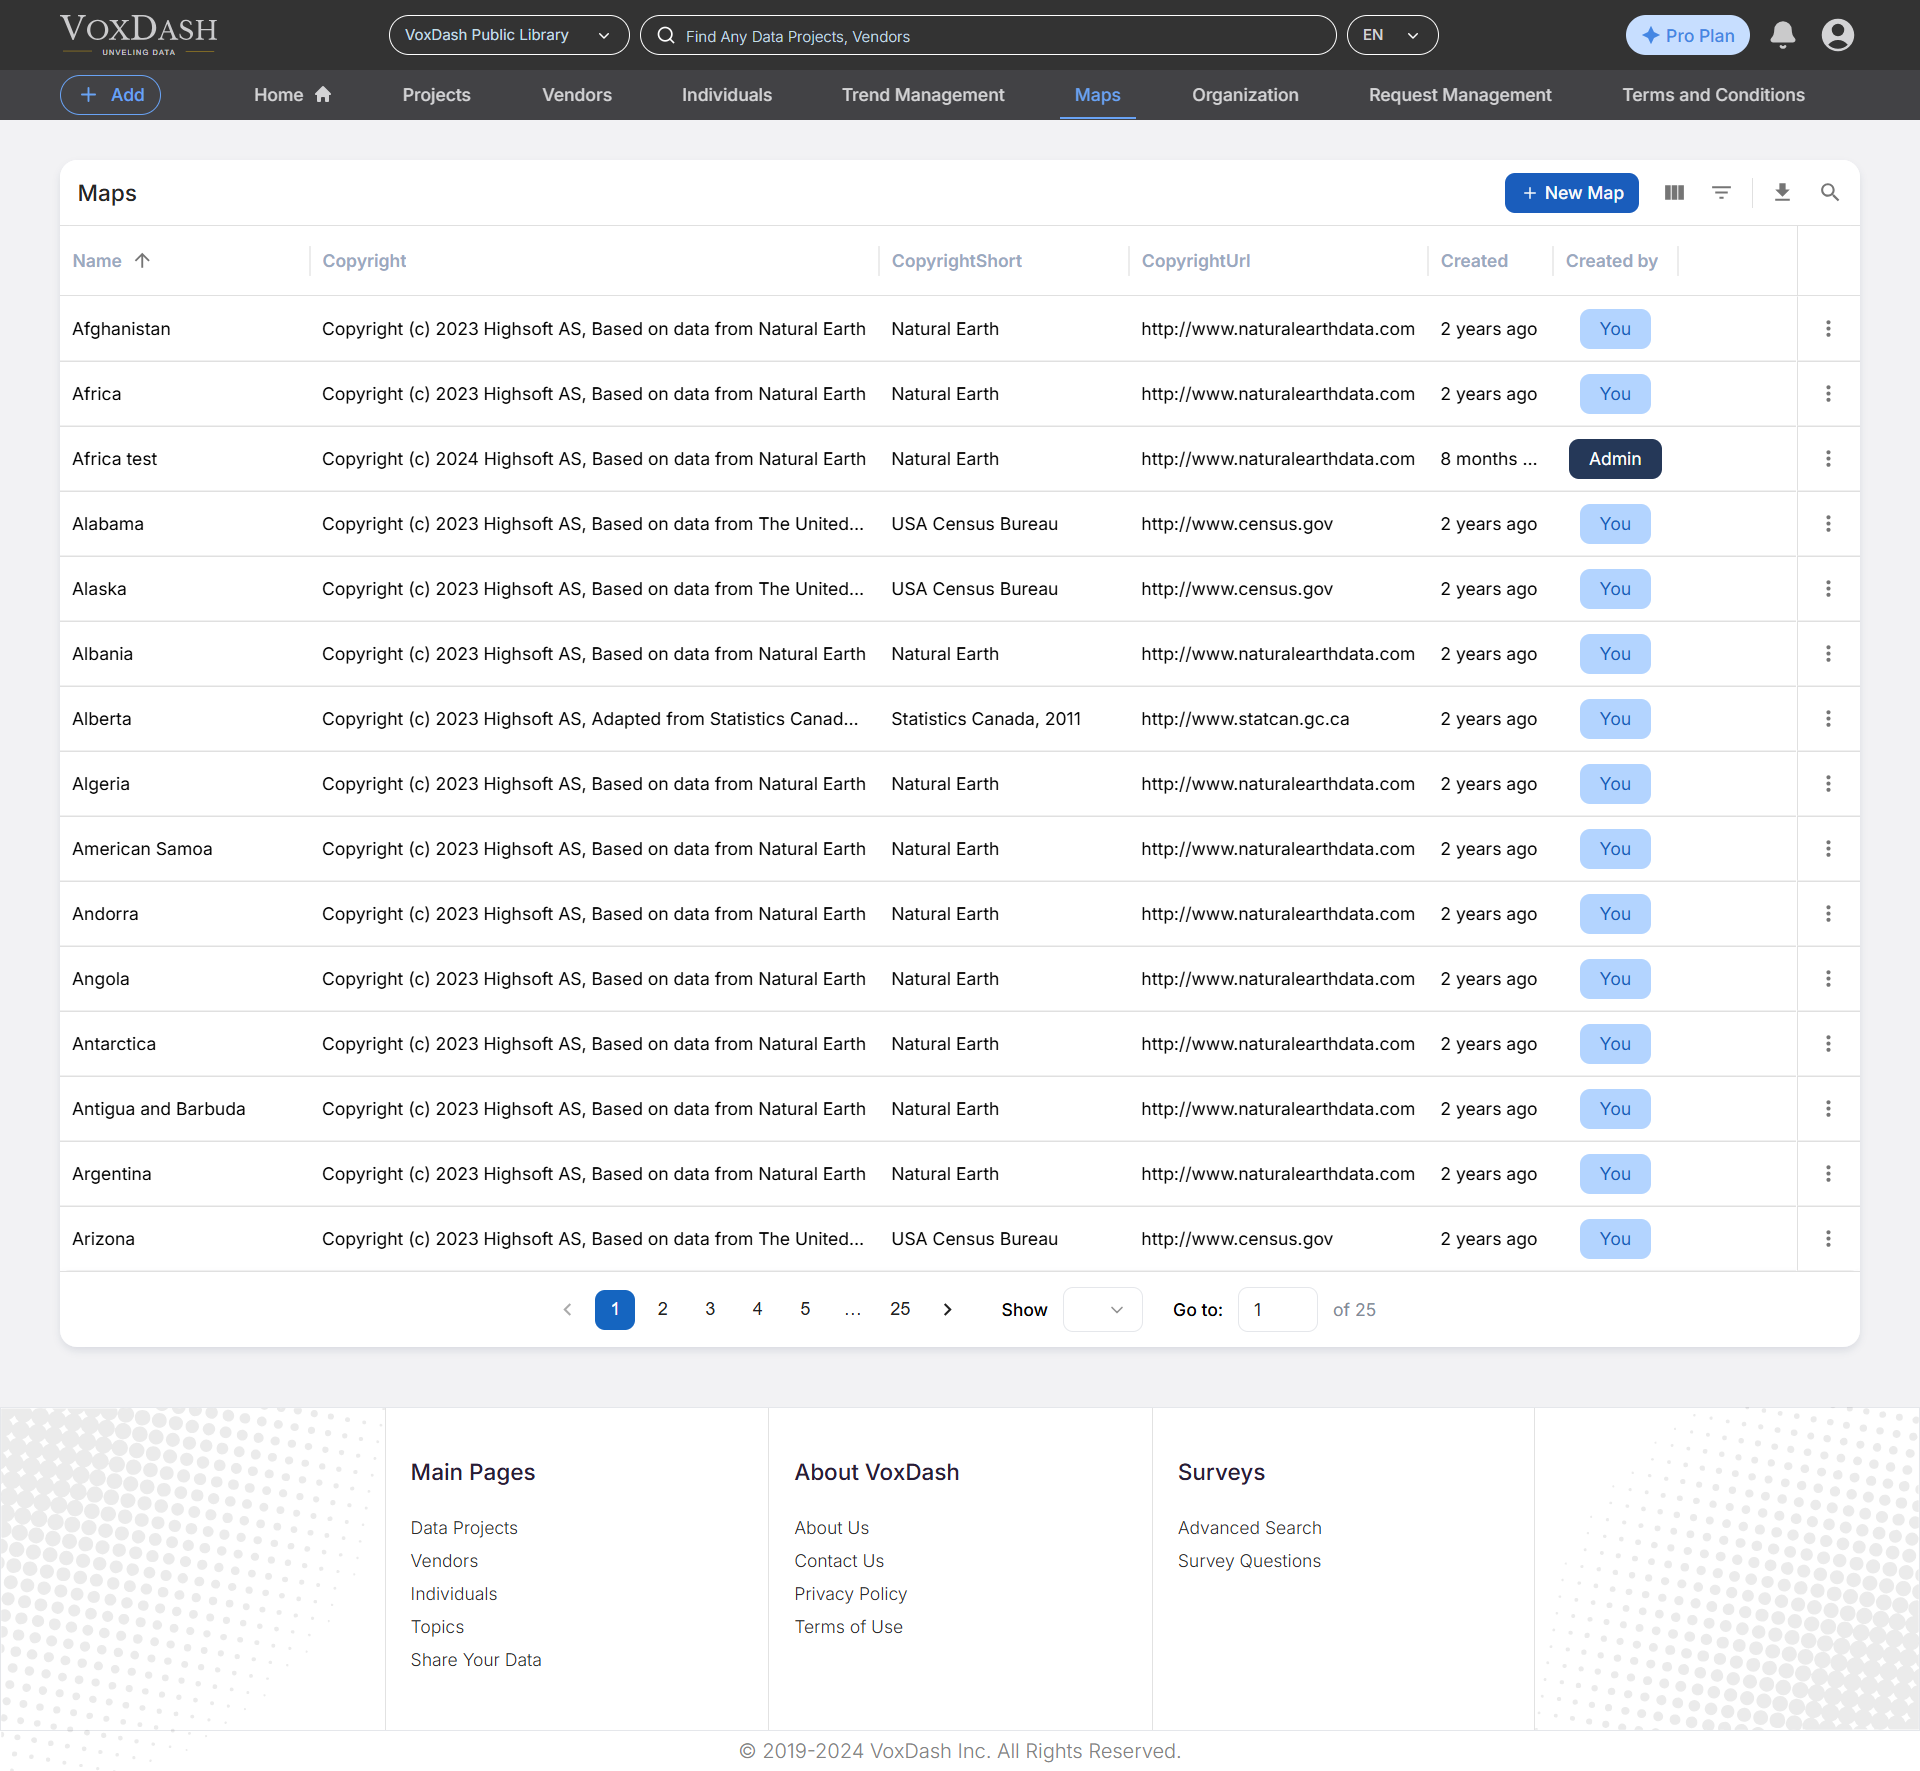Open the EN language dropdown
Screen dimensions: 1920x1771
pyautogui.click(x=1391, y=35)
